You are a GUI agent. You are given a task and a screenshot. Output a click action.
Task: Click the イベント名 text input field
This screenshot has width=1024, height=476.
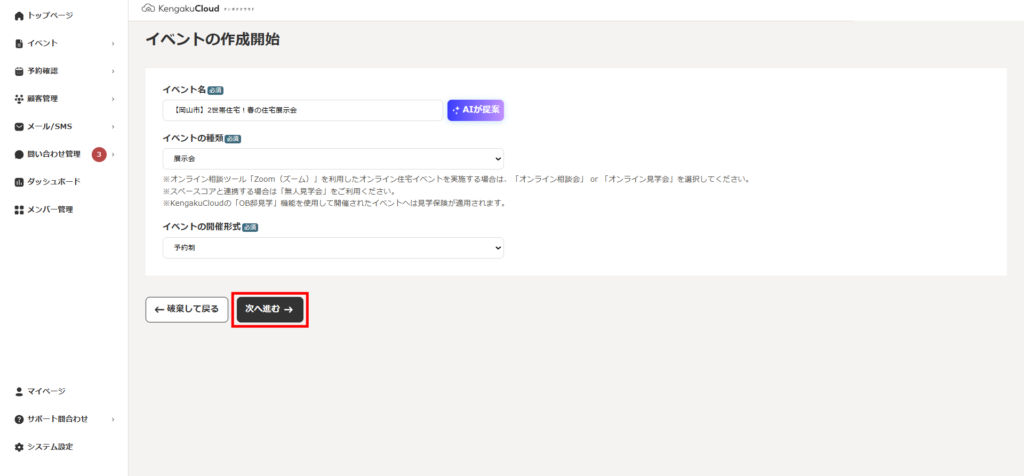(x=302, y=110)
